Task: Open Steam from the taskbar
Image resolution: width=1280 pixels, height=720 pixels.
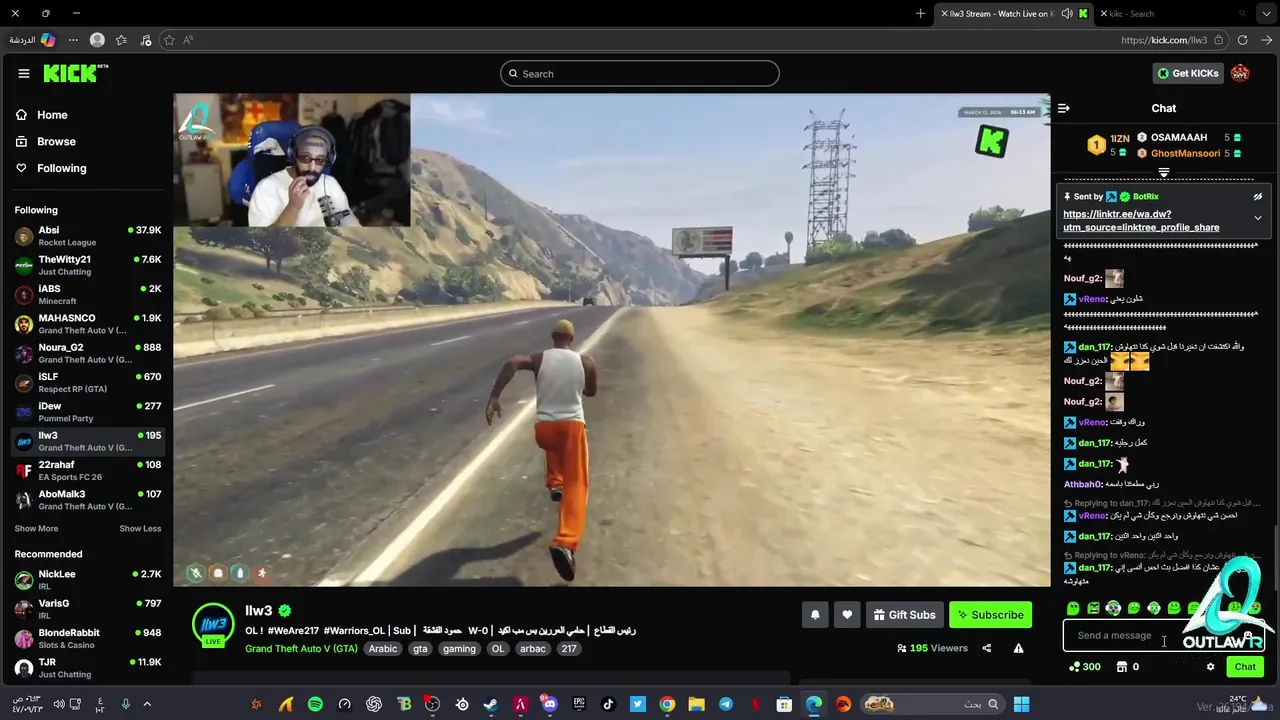Action: click(x=491, y=704)
